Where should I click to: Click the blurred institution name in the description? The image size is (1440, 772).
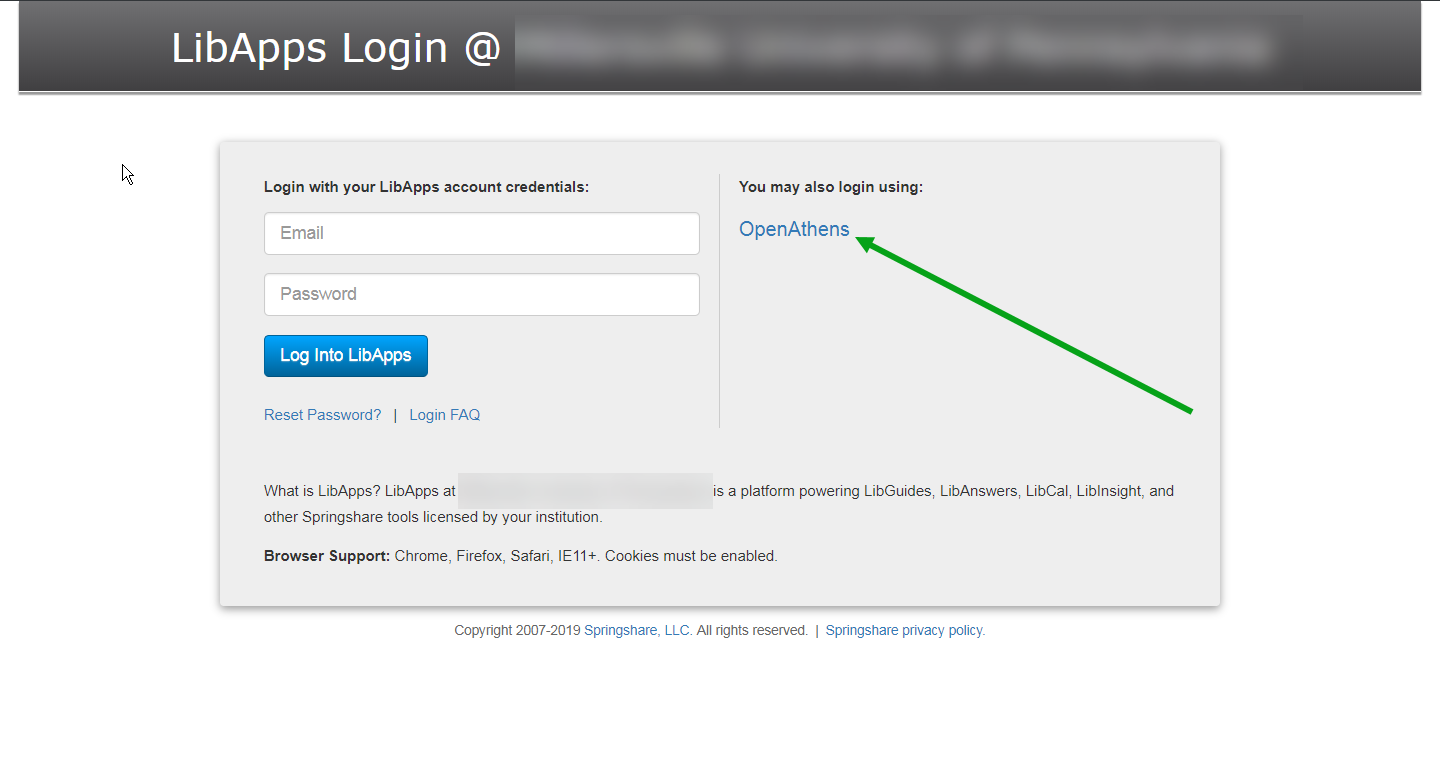point(585,490)
